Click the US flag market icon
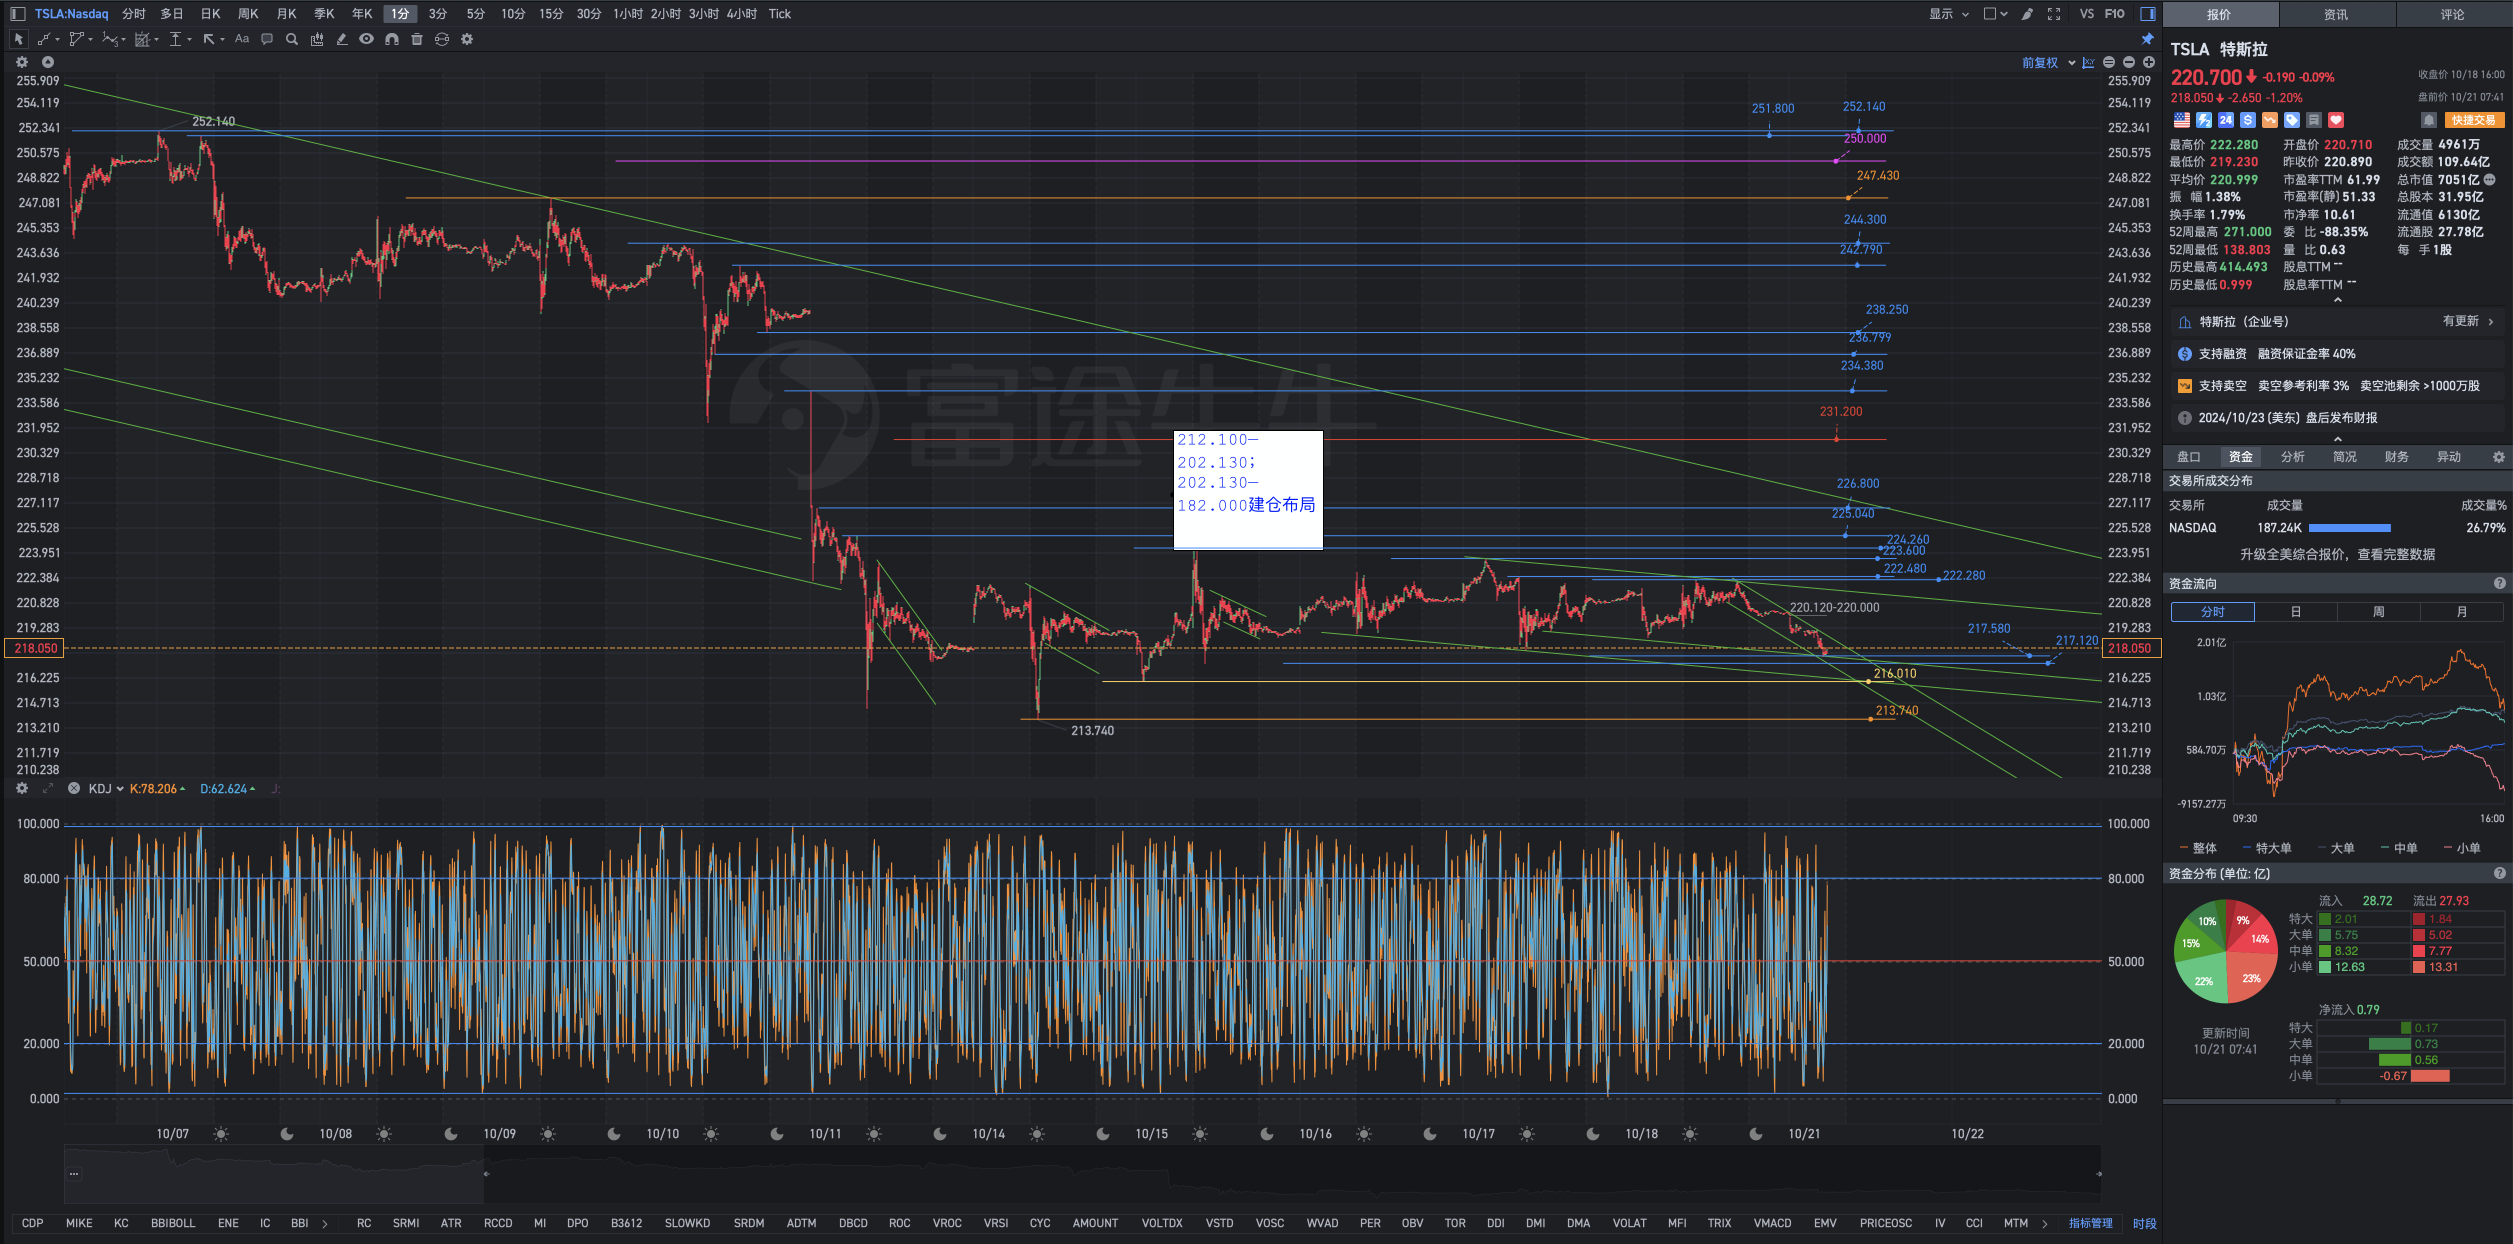The width and height of the screenshot is (2513, 1244). tap(2181, 120)
